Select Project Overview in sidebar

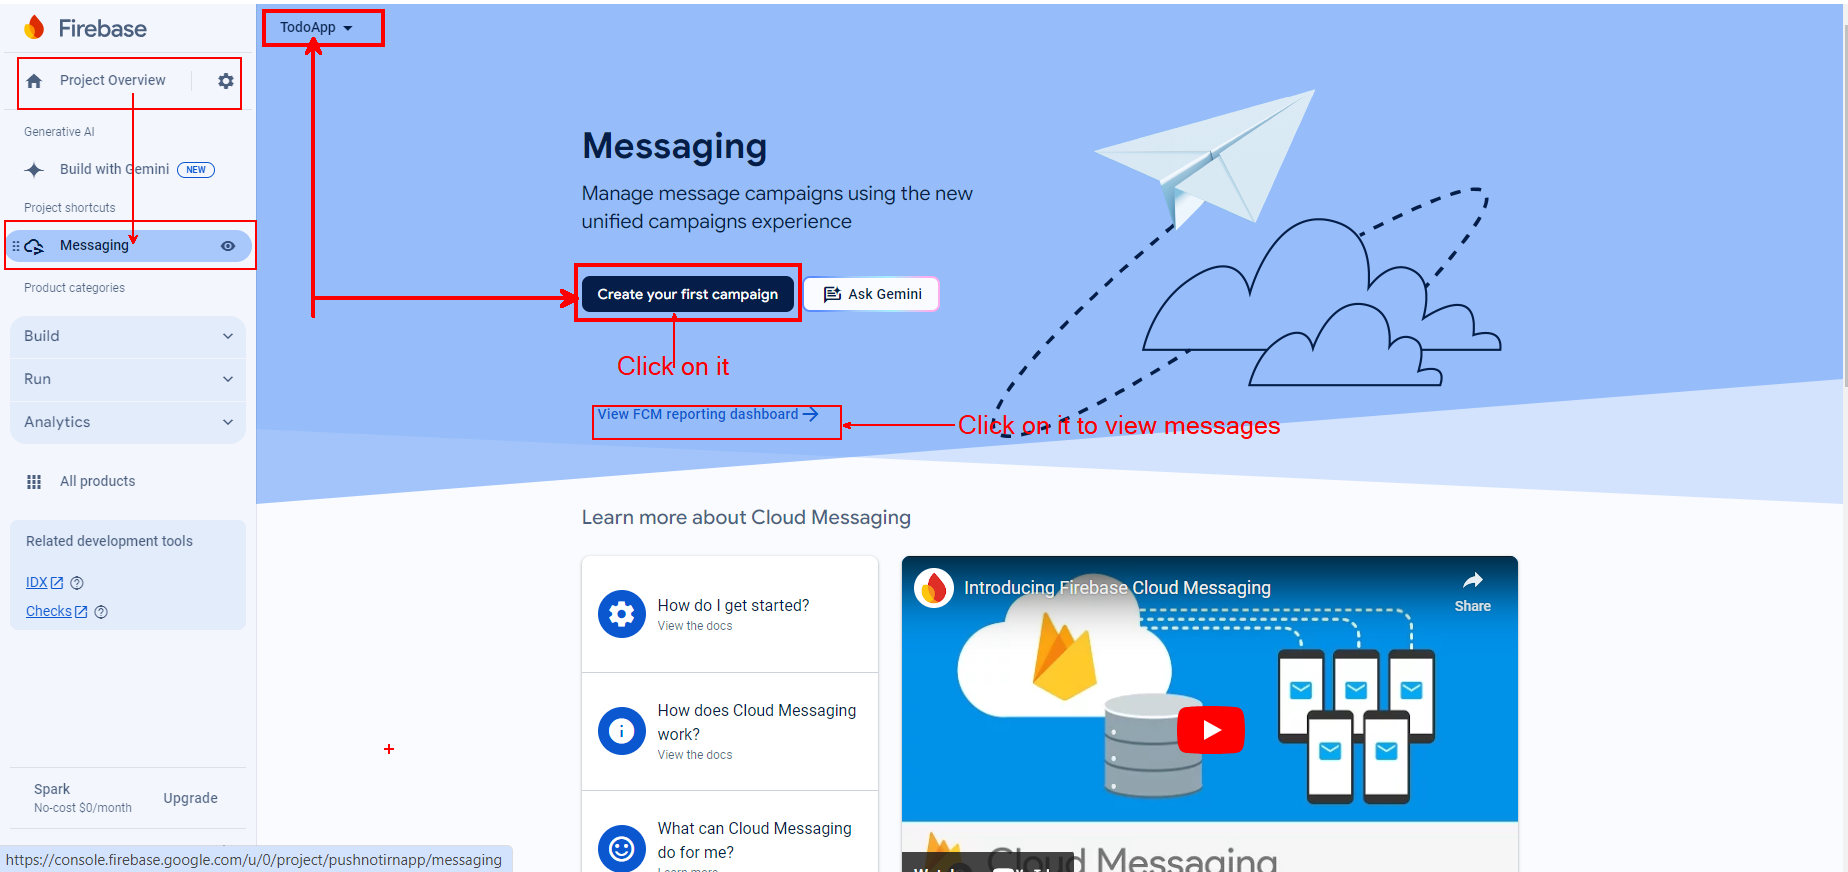click(x=112, y=80)
